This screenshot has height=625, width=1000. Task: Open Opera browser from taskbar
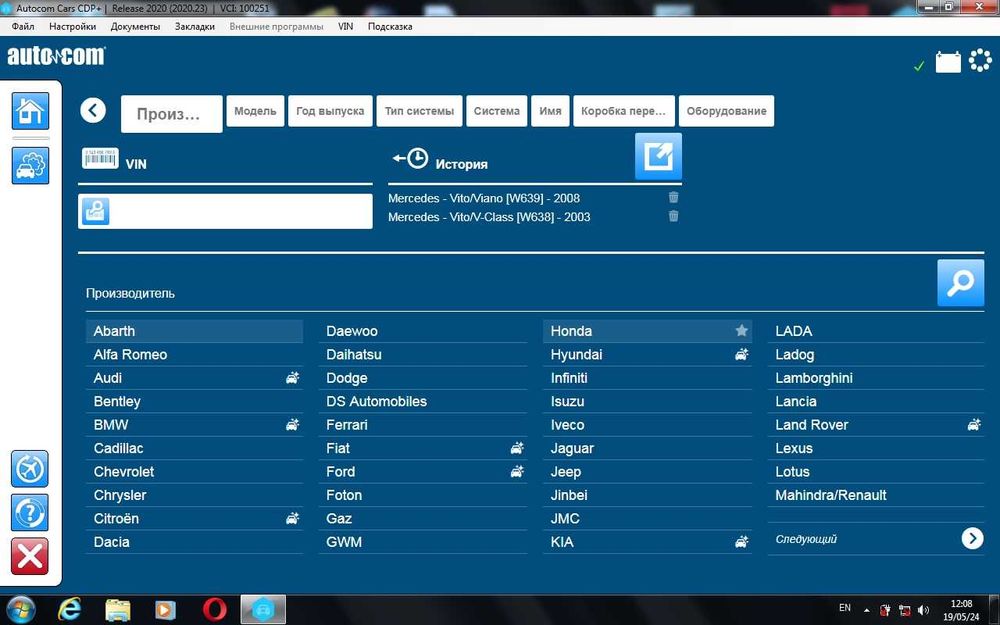[x=214, y=610]
